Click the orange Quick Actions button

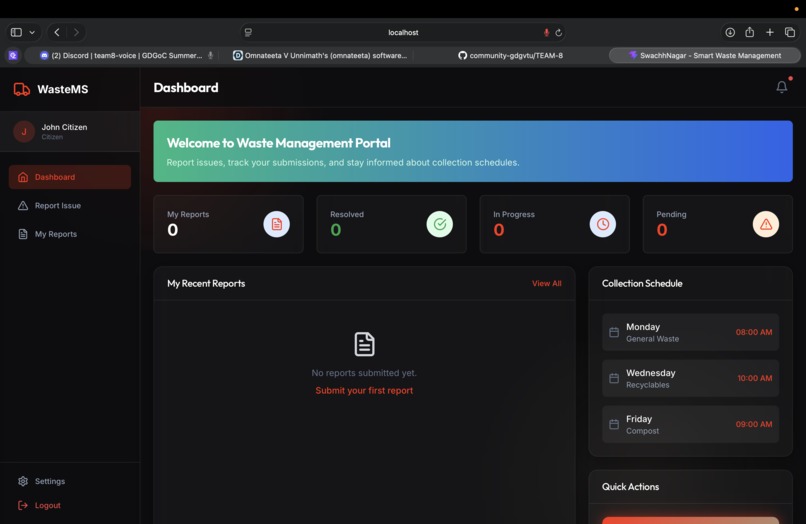pos(690,520)
